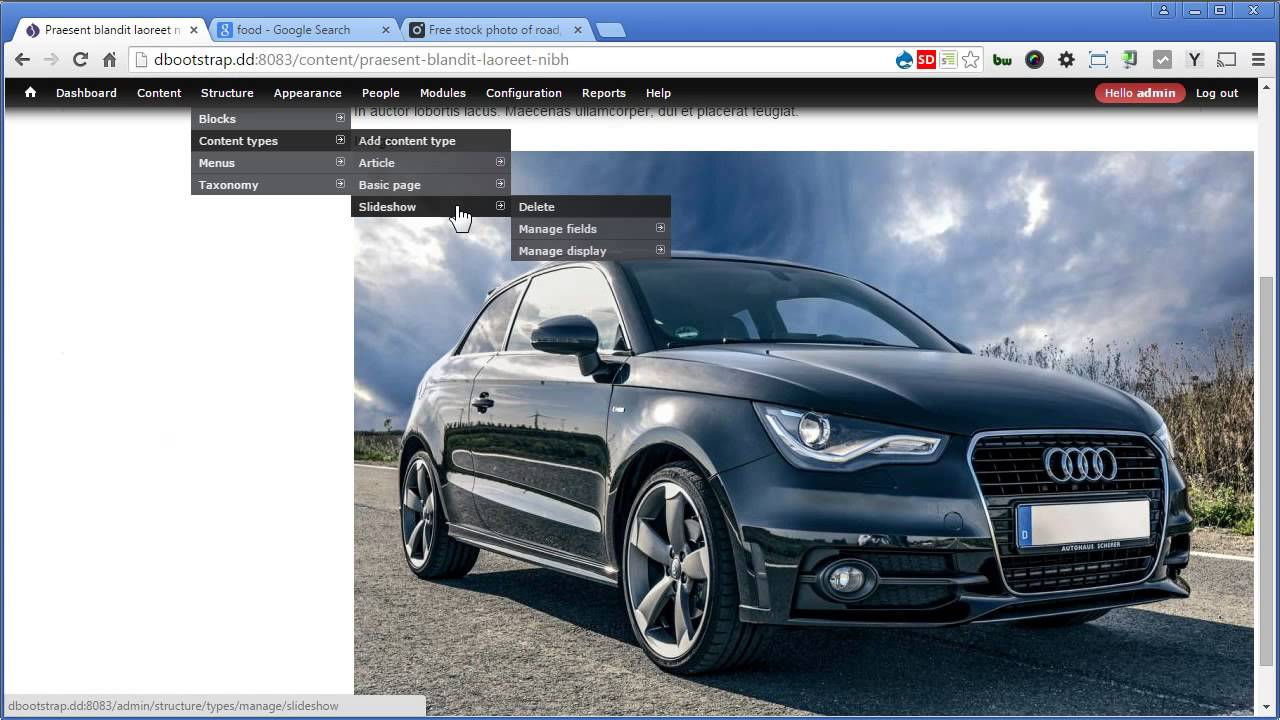The image size is (1280, 720).
Task: Expand the Manage fields submenu arrow
Action: point(660,228)
